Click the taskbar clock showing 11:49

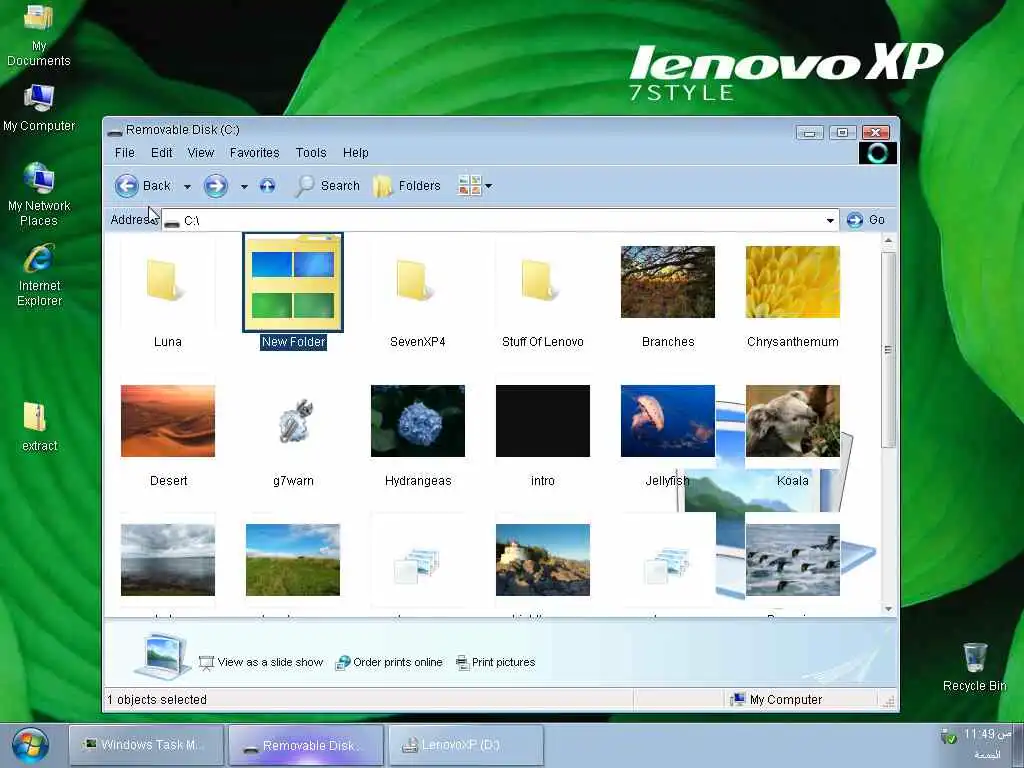pos(987,734)
